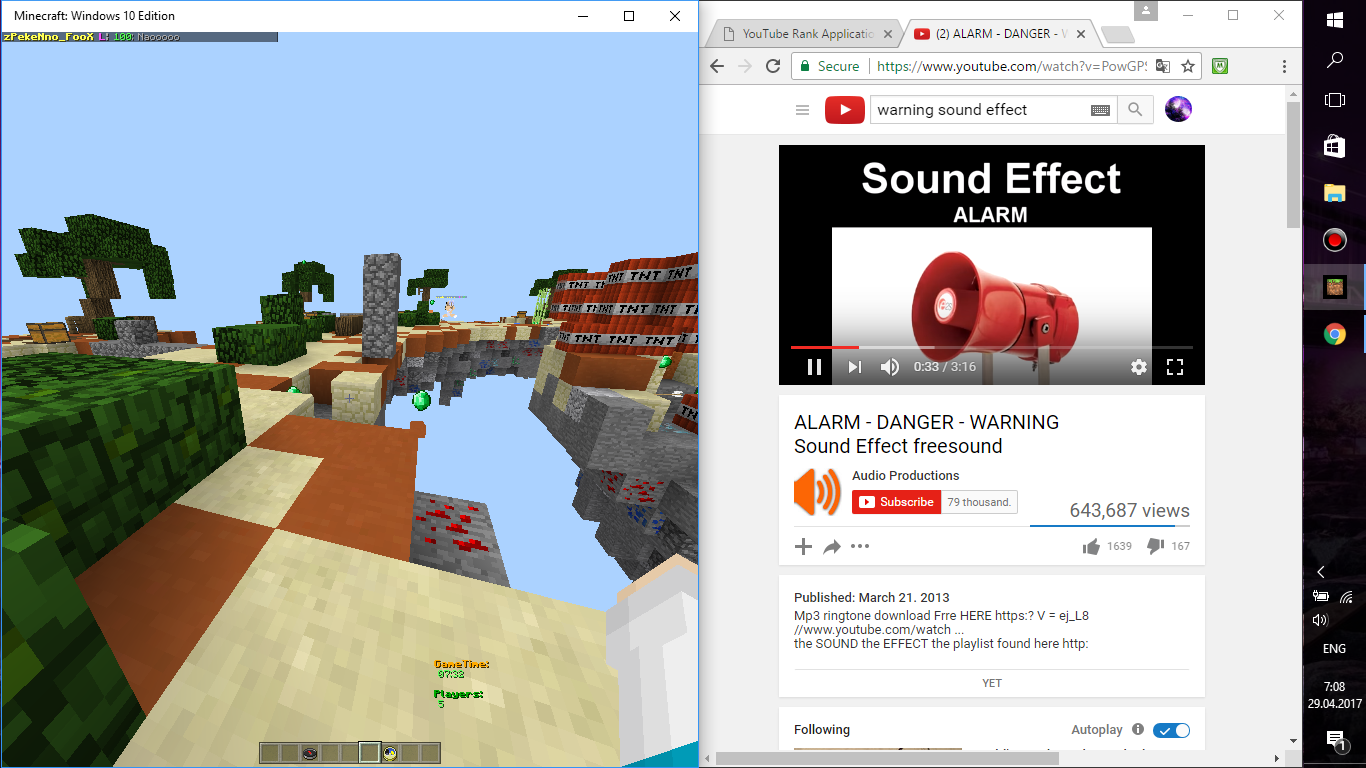
Task: Open the on-screen keyboard in search box
Action: click(x=1101, y=110)
